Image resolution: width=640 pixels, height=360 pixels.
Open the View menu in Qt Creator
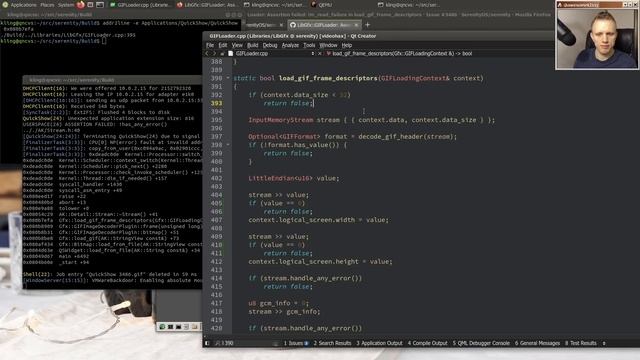click(237, 45)
